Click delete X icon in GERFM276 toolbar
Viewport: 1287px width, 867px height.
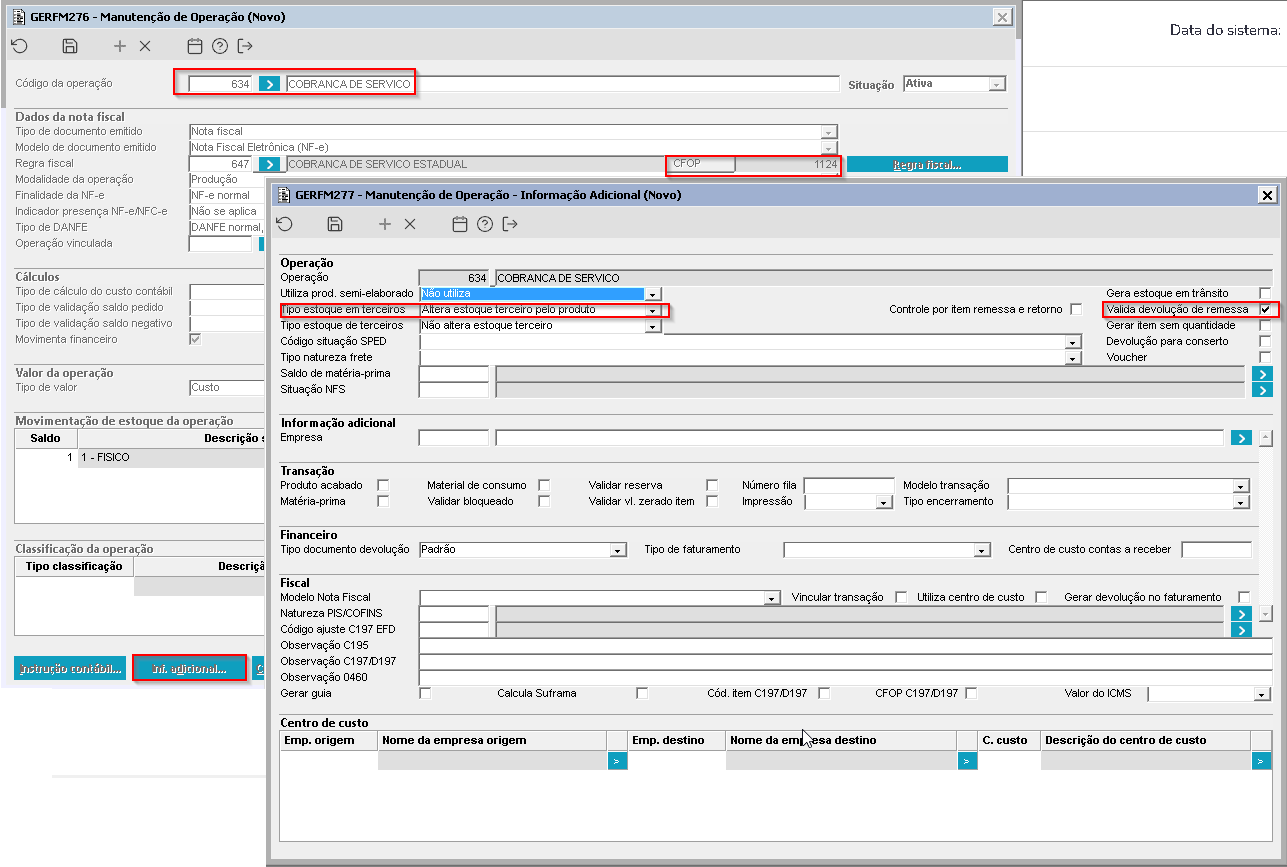point(144,46)
